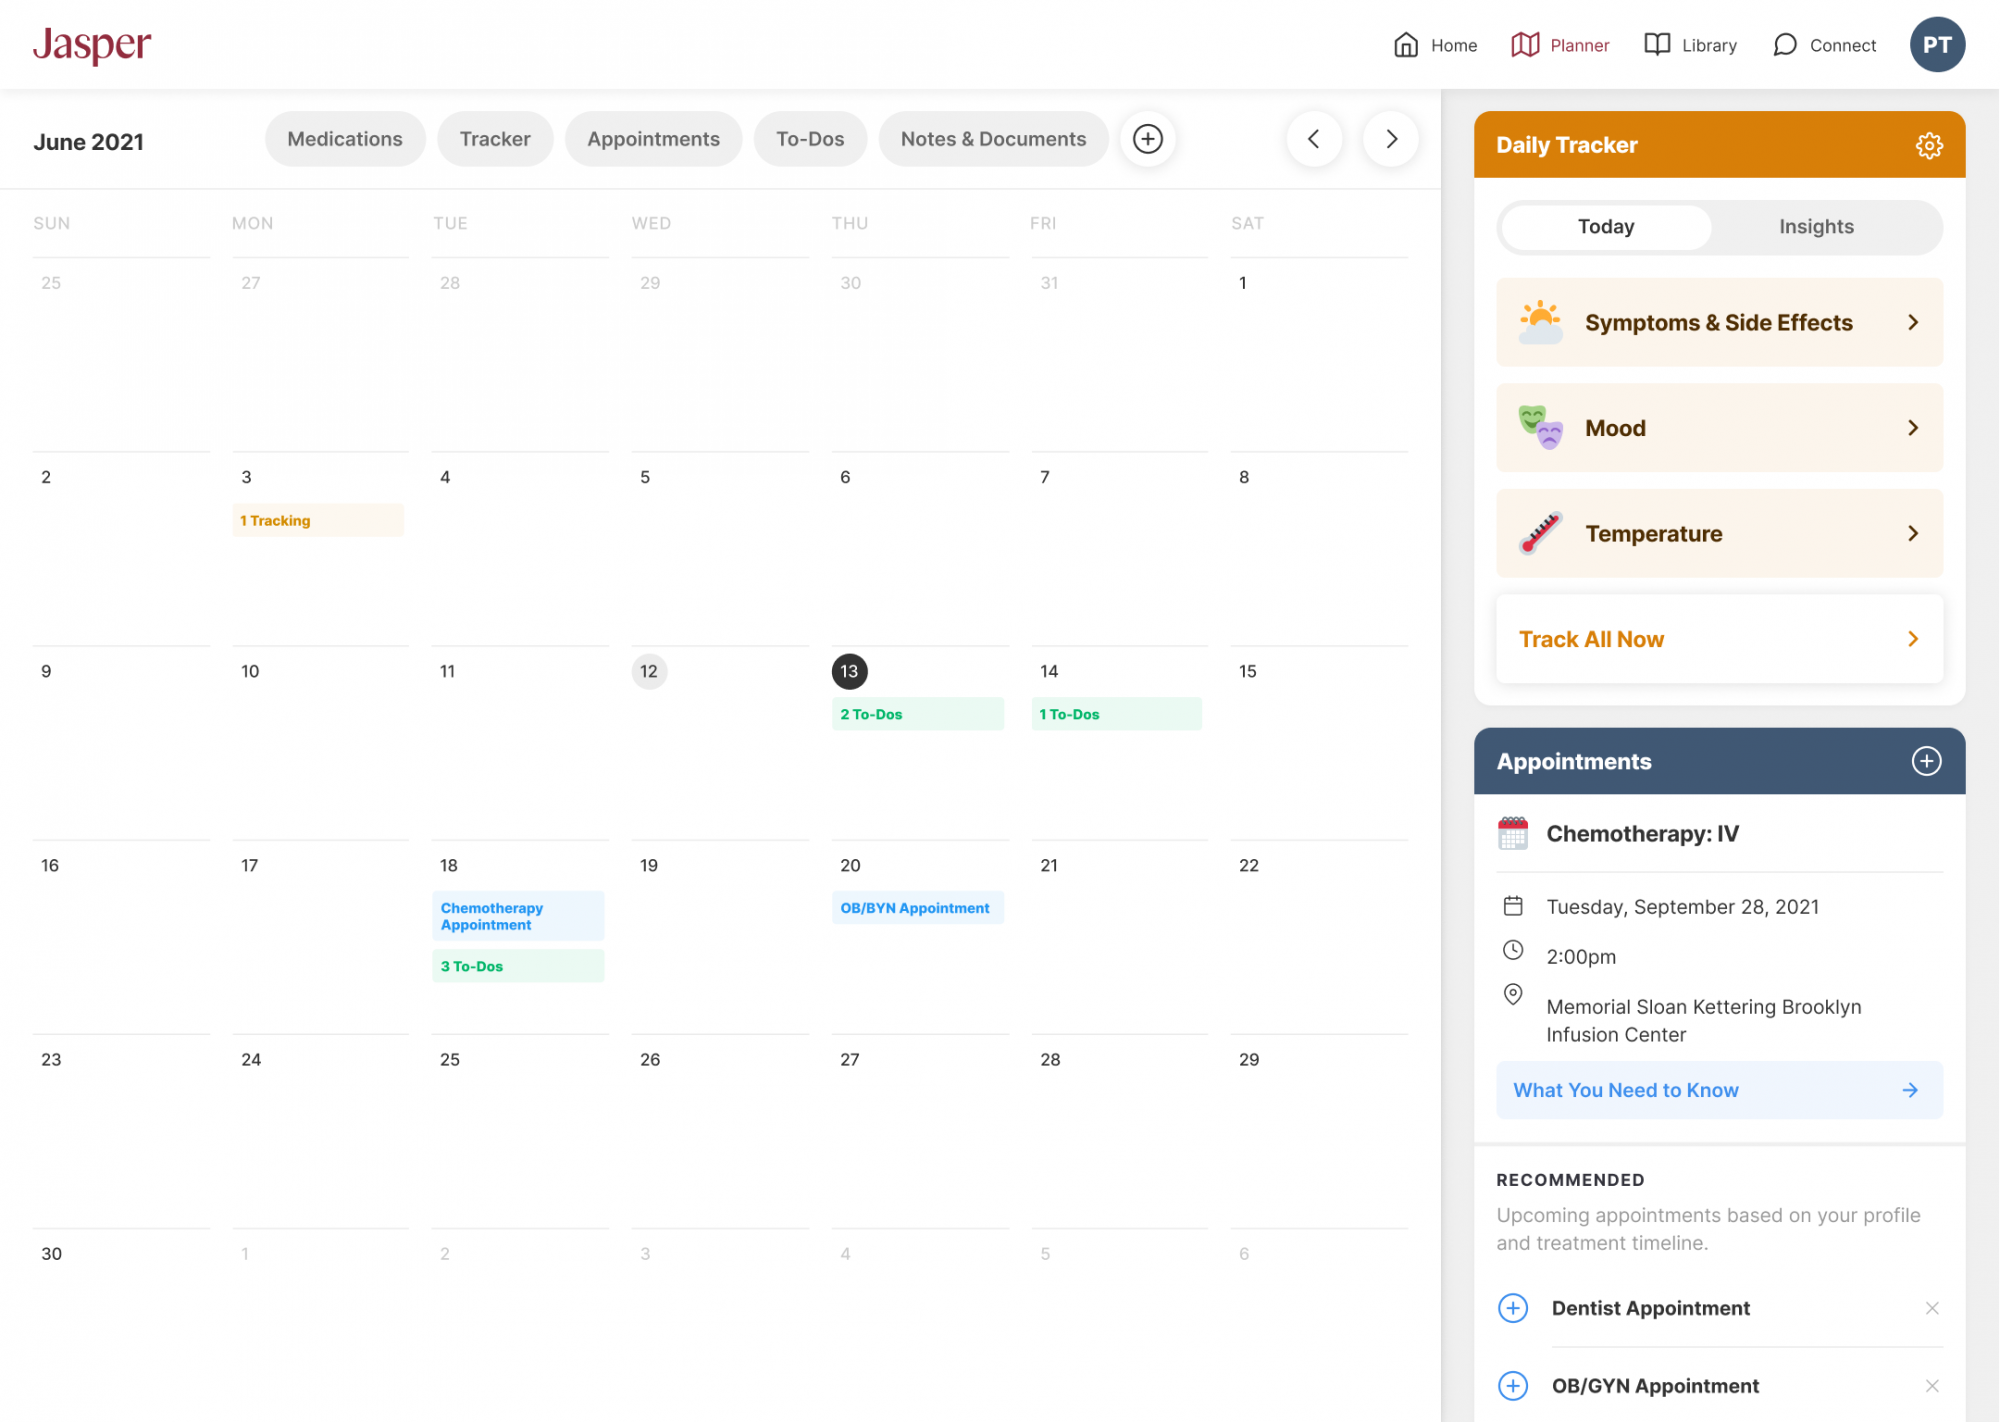The width and height of the screenshot is (2000, 1422).
Task: Switch tracker to Insights view
Action: click(1816, 227)
